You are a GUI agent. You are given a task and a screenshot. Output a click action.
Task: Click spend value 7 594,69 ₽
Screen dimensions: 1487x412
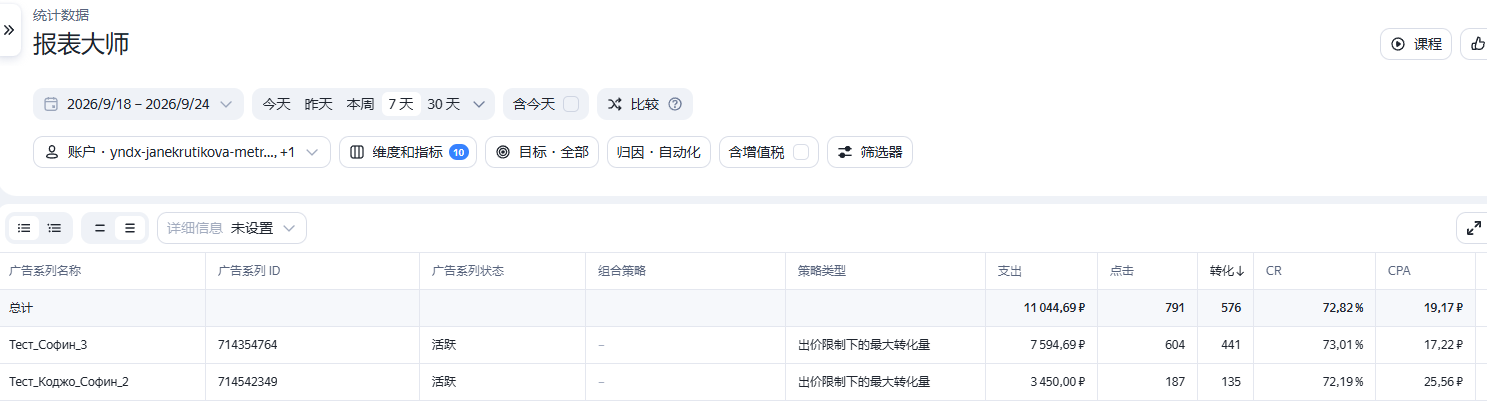1058,345
